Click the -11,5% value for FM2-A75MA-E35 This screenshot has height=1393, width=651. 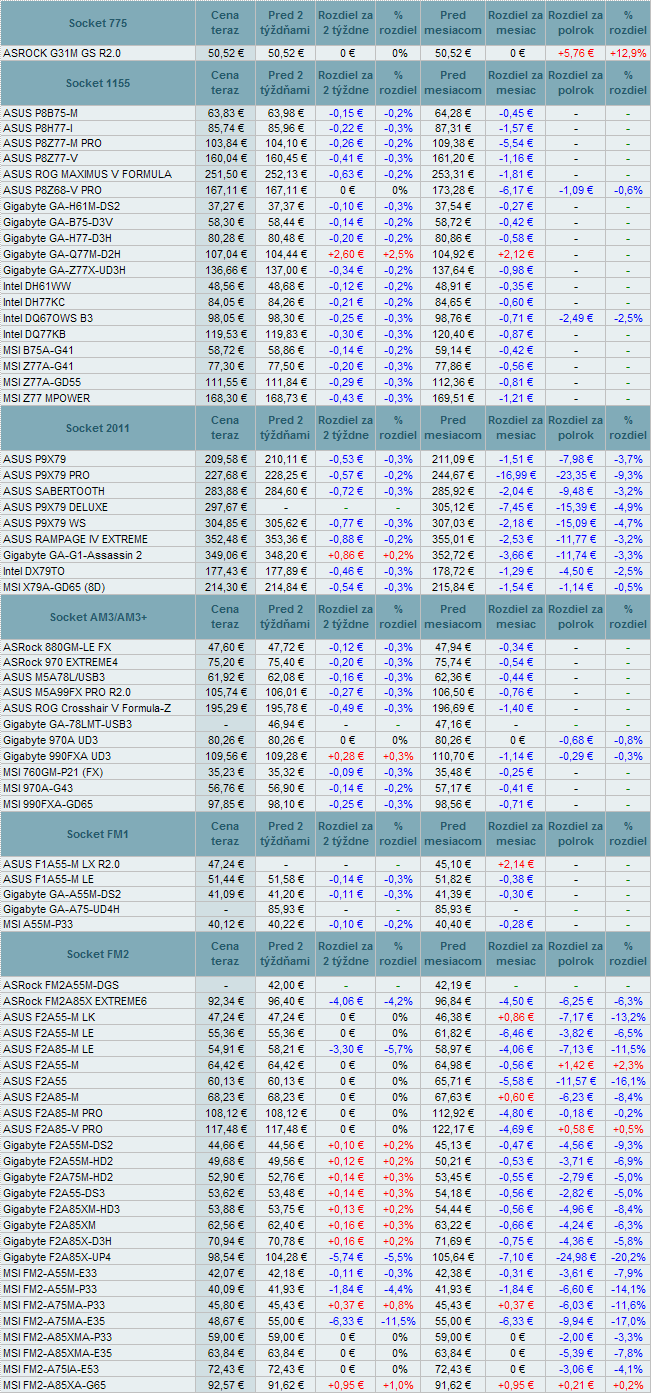click(x=399, y=1320)
